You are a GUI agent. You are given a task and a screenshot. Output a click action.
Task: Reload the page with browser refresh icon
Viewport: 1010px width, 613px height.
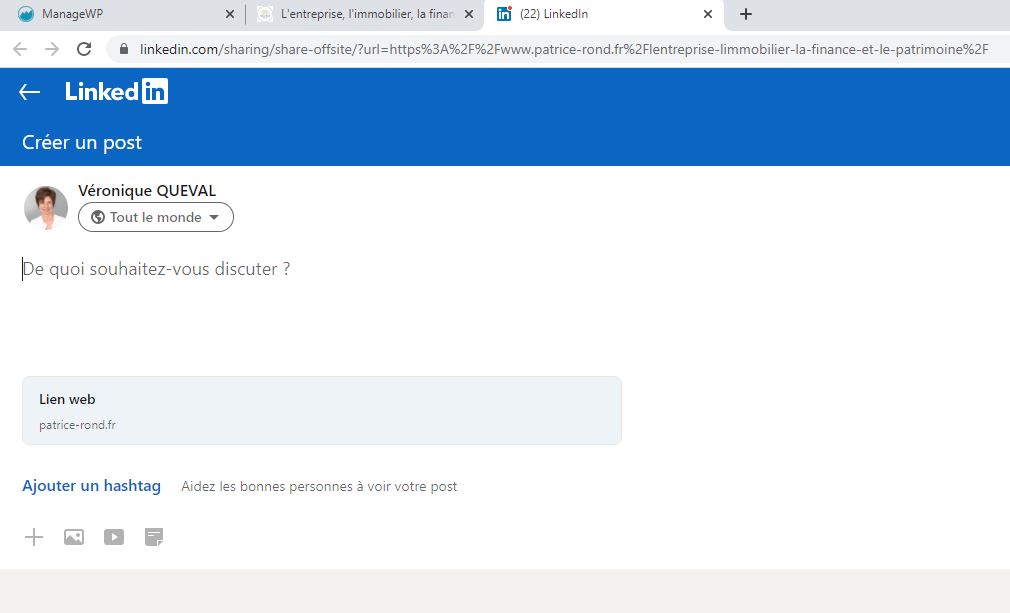84,49
